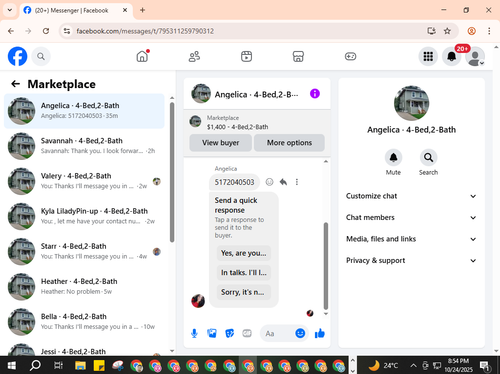Click the reply arrow next to 5172040503

pyautogui.click(x=283, y=182)
